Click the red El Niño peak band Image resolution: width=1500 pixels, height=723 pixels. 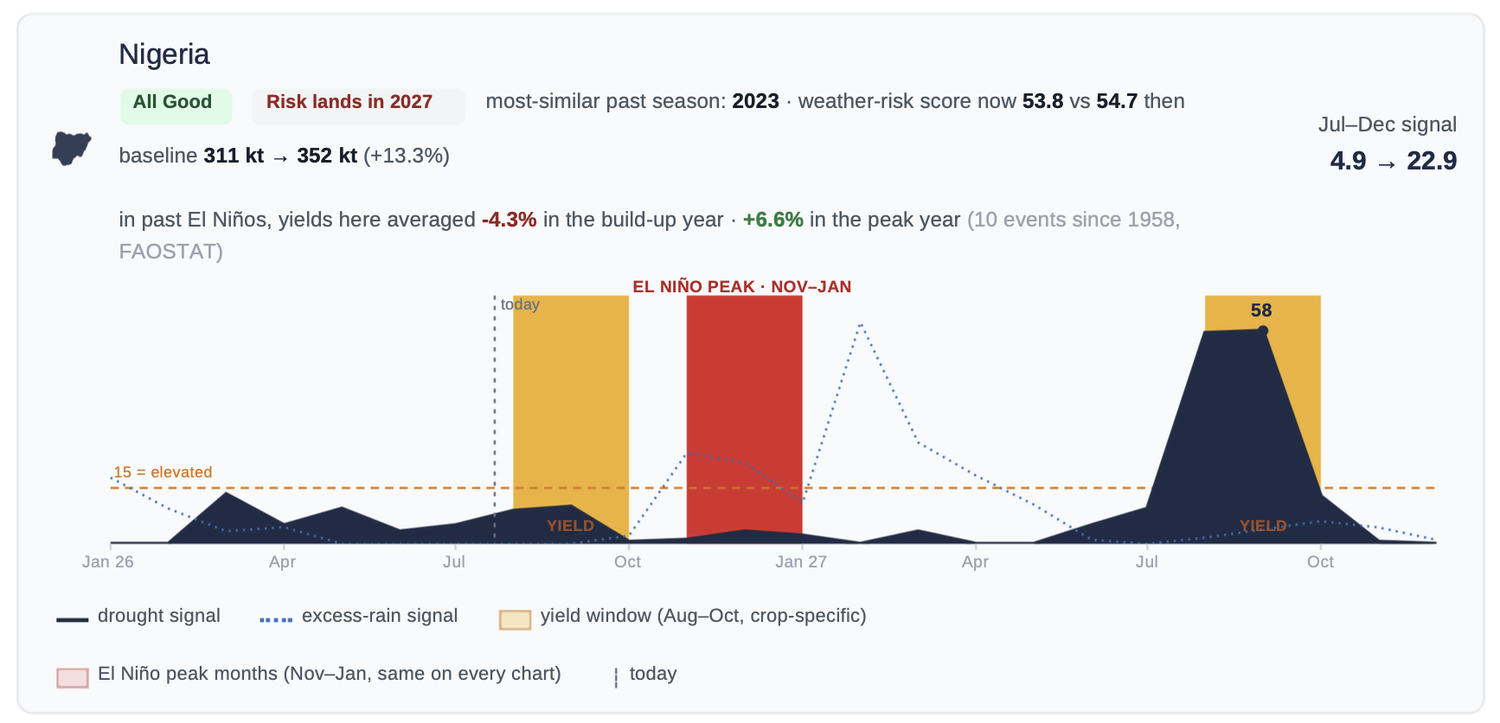pos(744,418)
